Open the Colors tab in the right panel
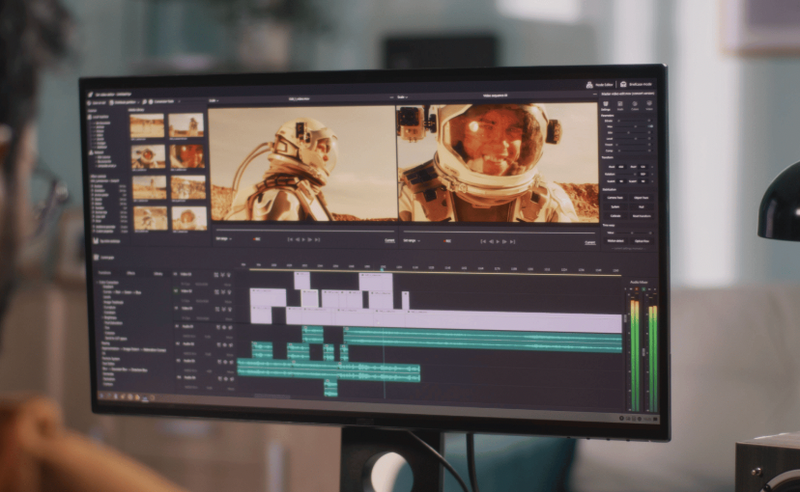Image resolution: width=800 pixels, height=492 pixels. [635, 106]
